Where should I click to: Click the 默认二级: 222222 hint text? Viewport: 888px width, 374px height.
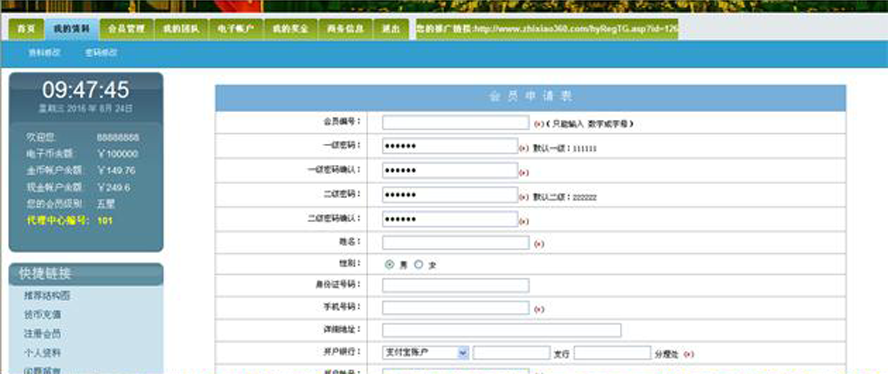click(565, 197)
